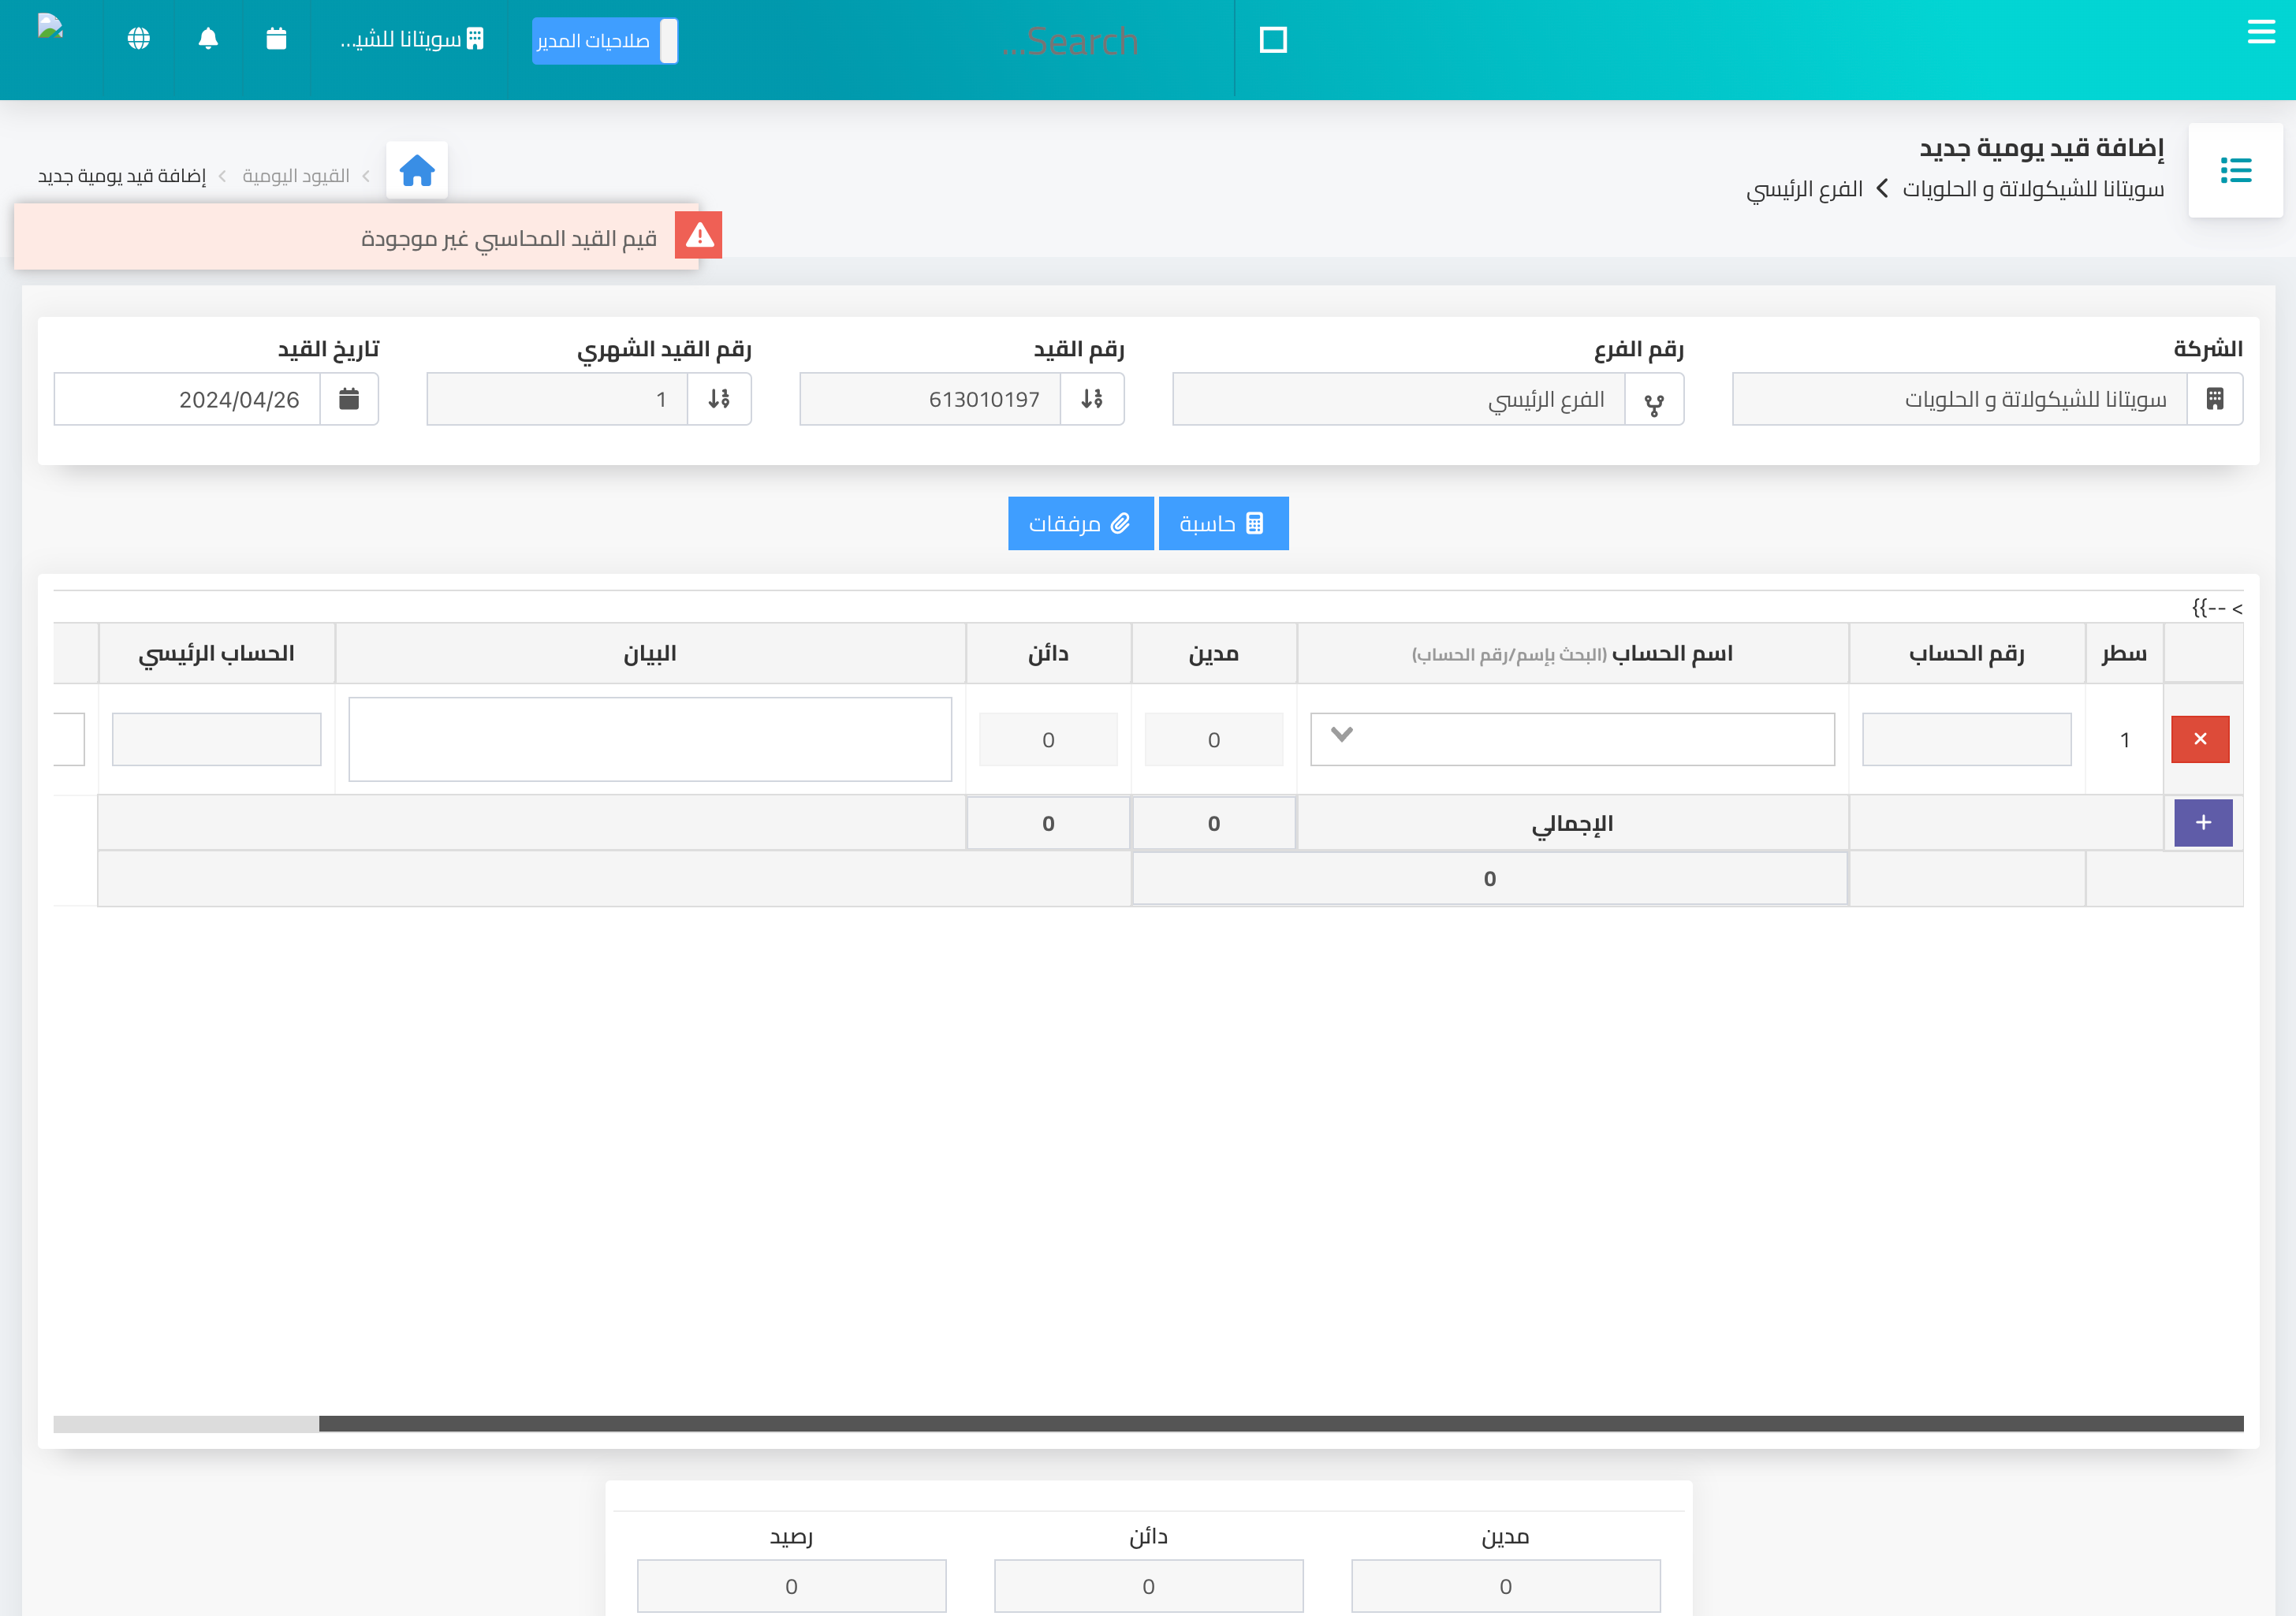This screenshot has height=1616, width=2296.
Task: Click bottom دائن summary field
Action: click(x=1148, y=1586)
